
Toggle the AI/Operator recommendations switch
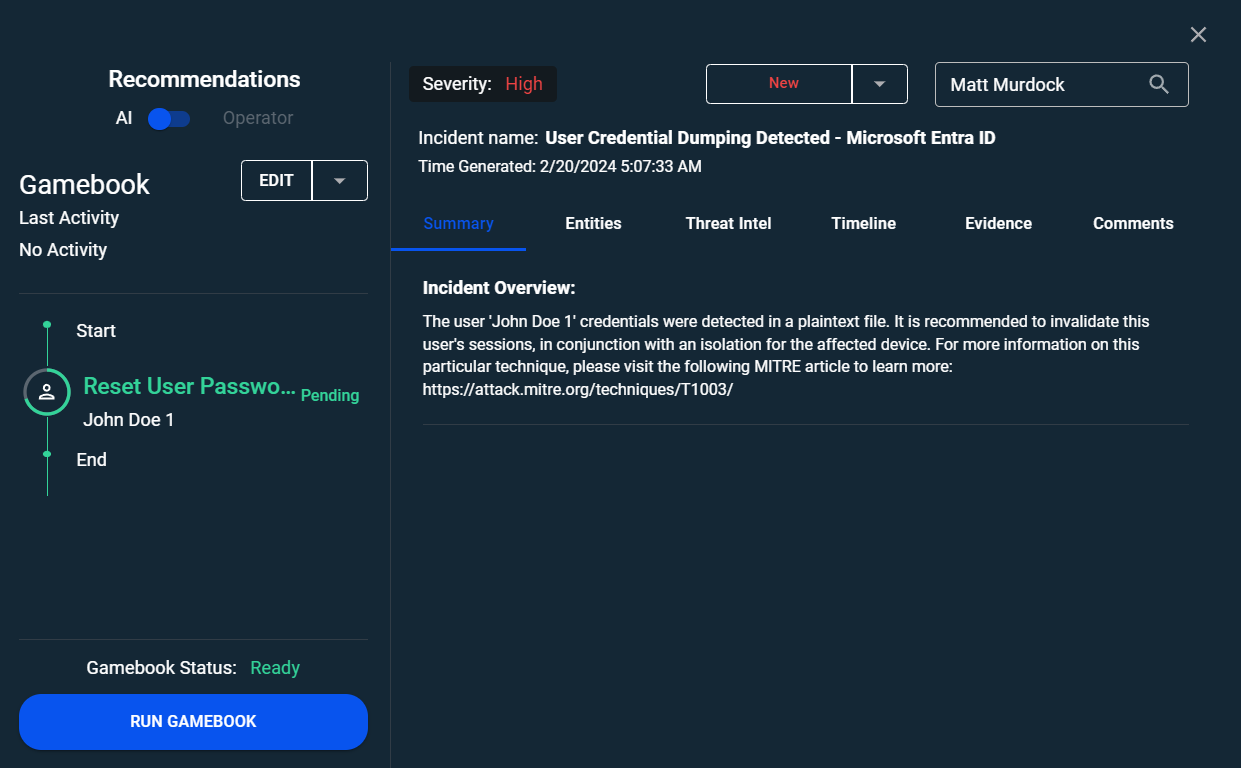[169, 119]
